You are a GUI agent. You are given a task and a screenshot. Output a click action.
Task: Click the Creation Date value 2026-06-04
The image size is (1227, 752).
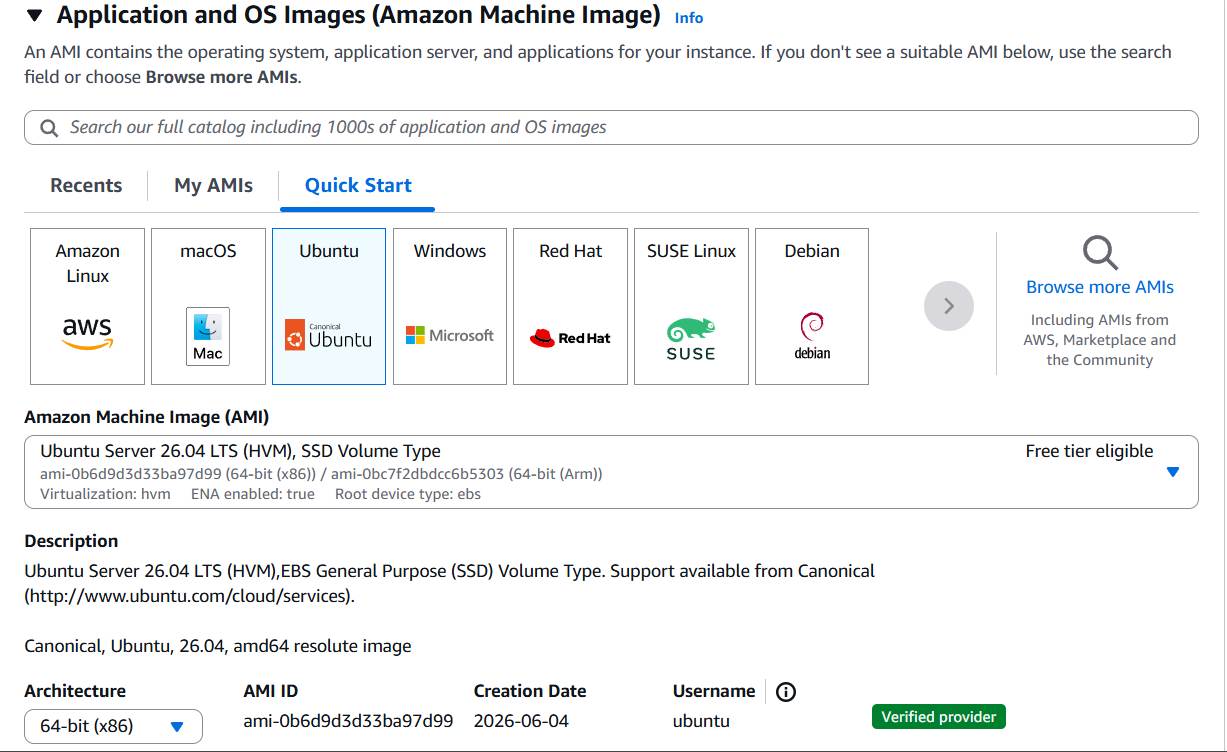coord(521,721)
